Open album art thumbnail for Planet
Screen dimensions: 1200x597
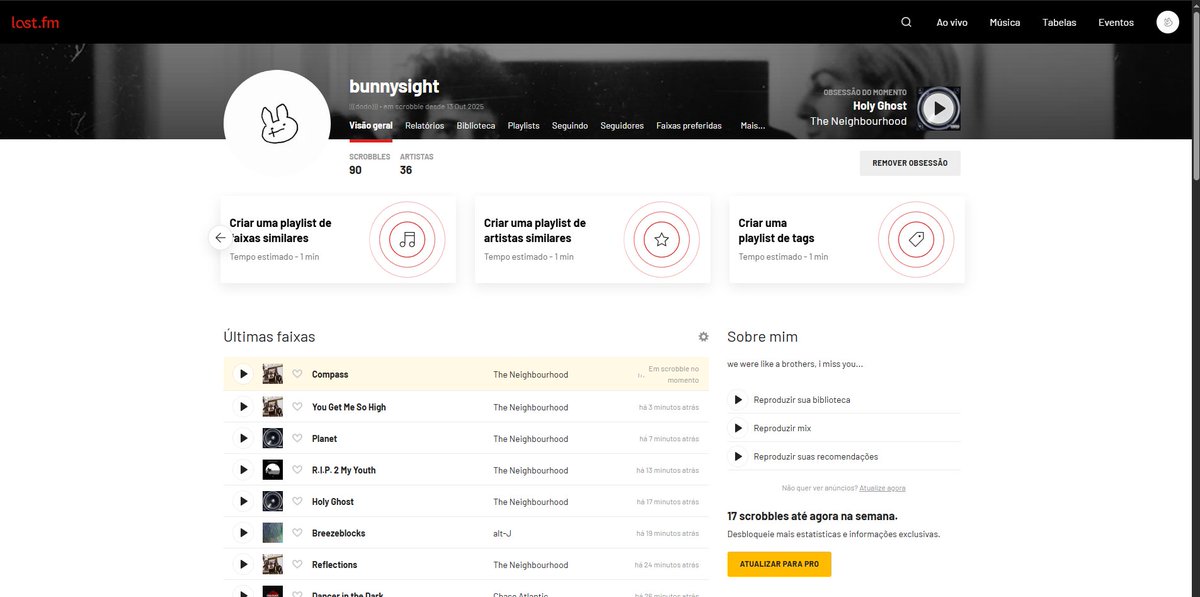coord(272,438)
